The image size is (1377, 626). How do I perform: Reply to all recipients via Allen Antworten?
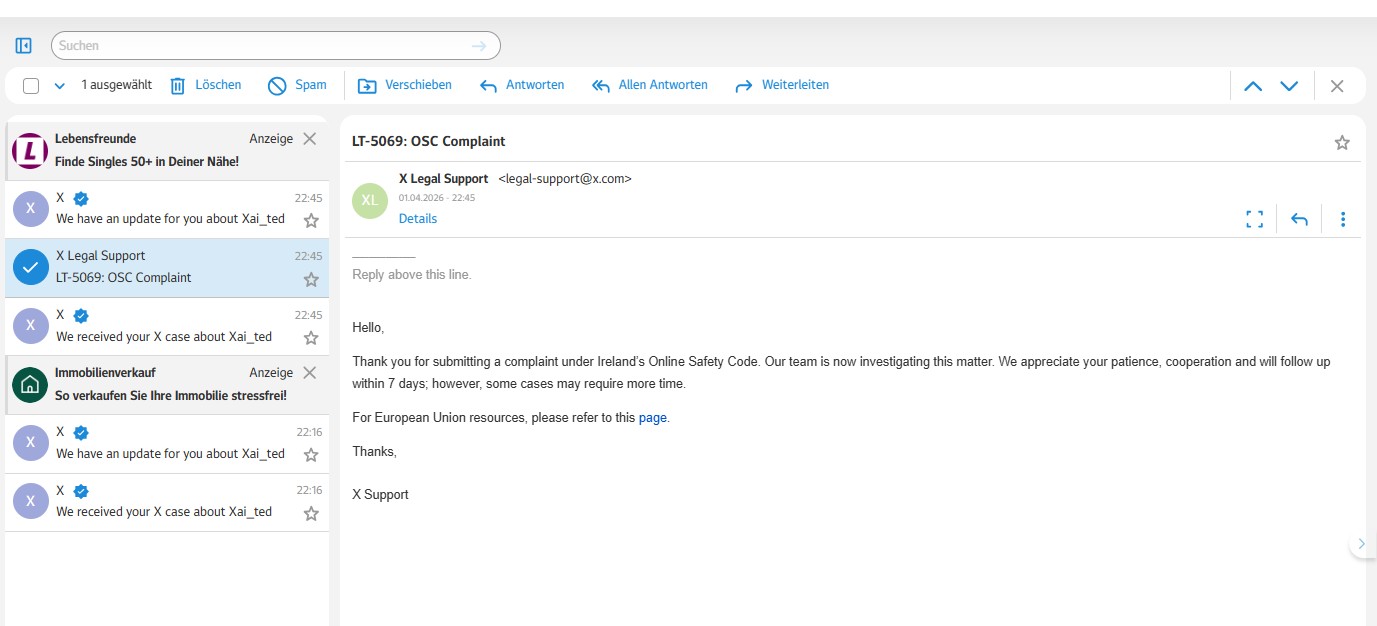pos(649,85)
